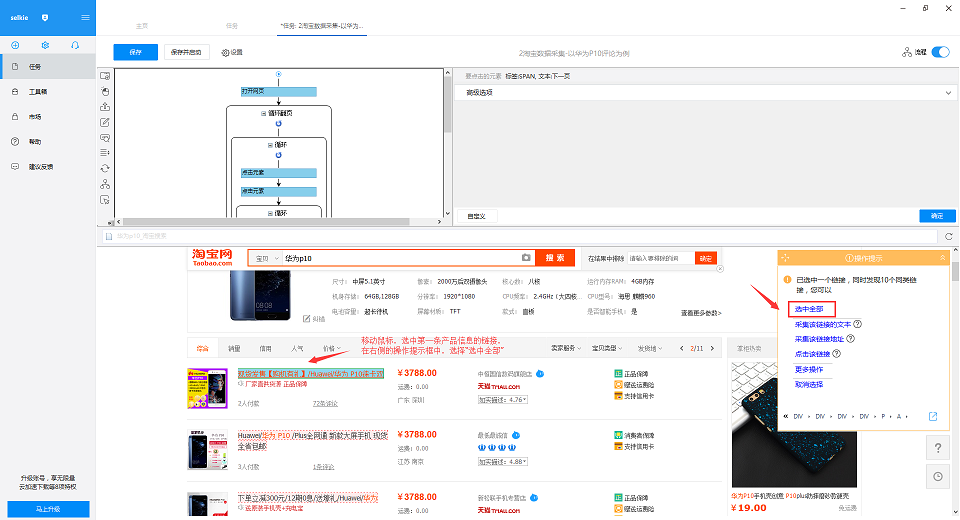Open the 卖家服务 filter dropdown
This screenshot has width=960, height=520.
[566, 348]
